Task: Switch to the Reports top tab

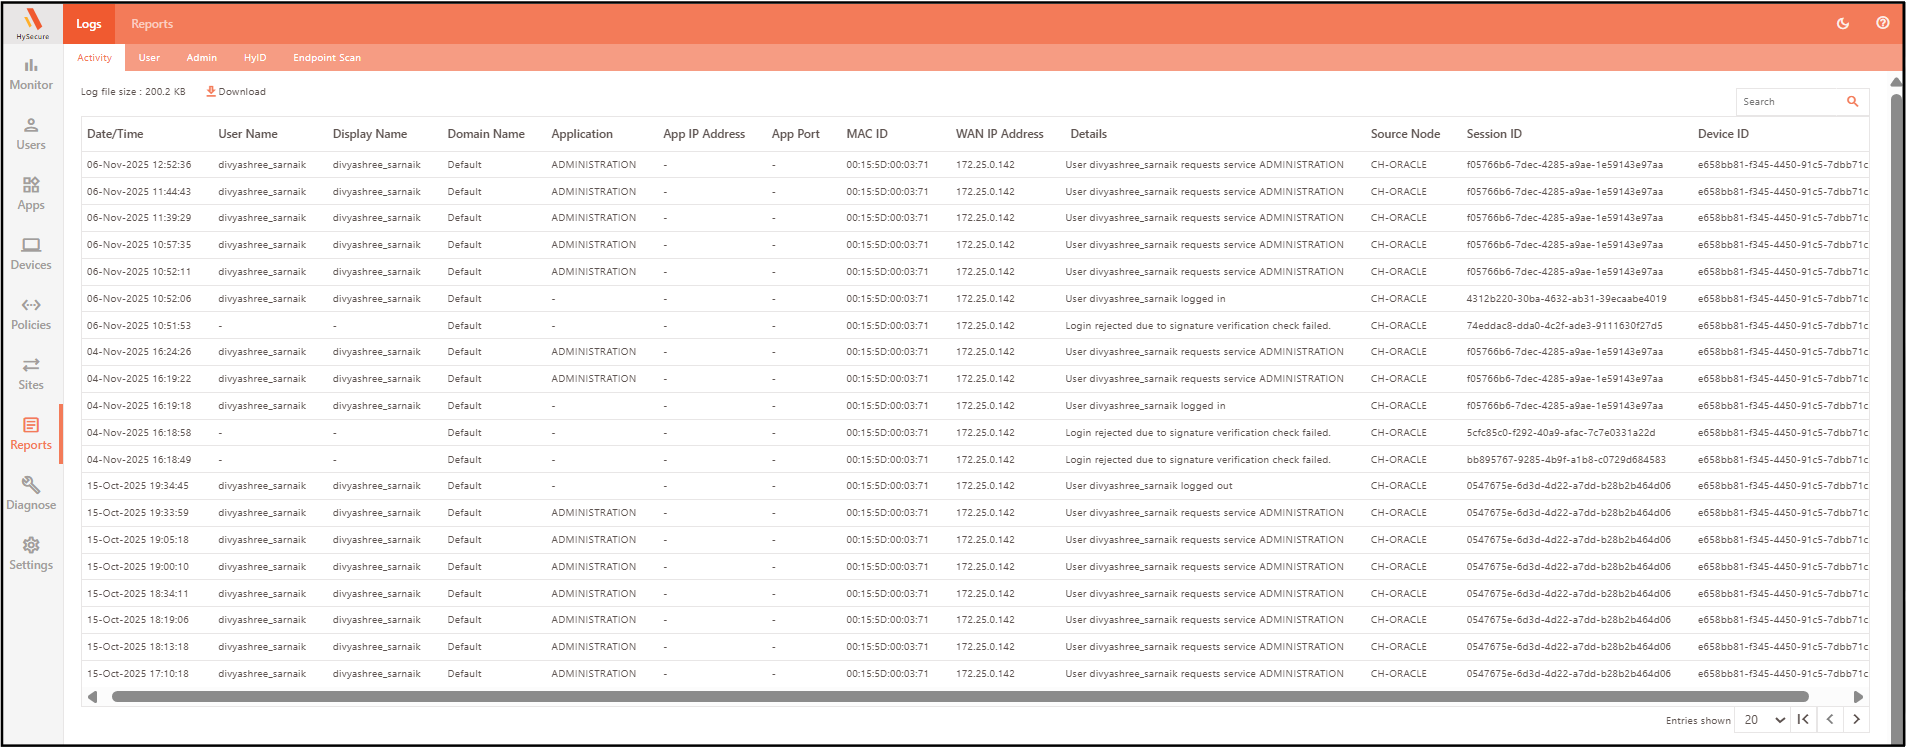Action: [152, 24]
